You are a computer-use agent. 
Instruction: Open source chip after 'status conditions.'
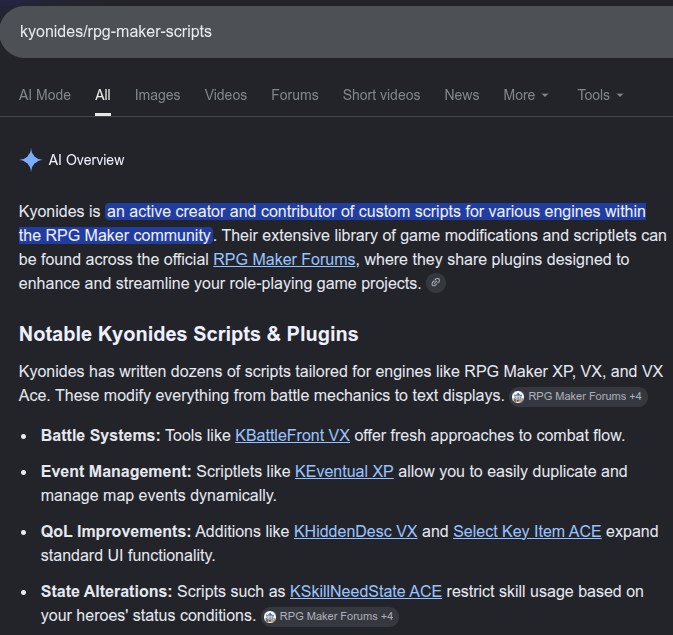pos(330,617)
